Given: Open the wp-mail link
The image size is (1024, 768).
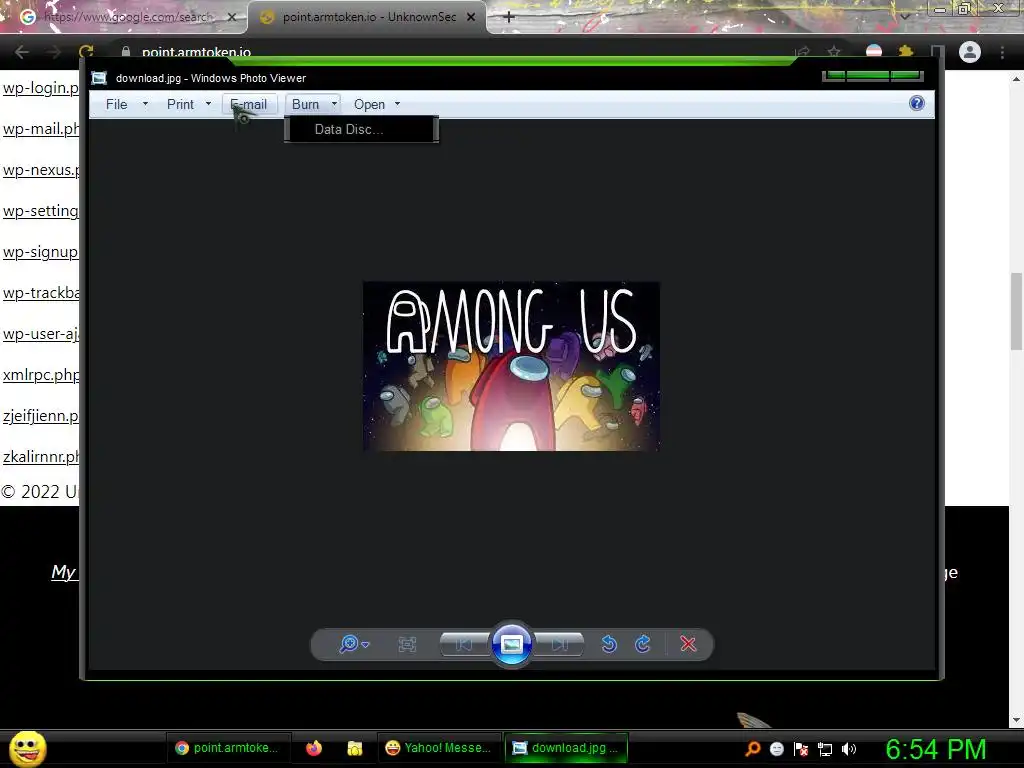Looking at the screenshot, I should click(40, 129).
